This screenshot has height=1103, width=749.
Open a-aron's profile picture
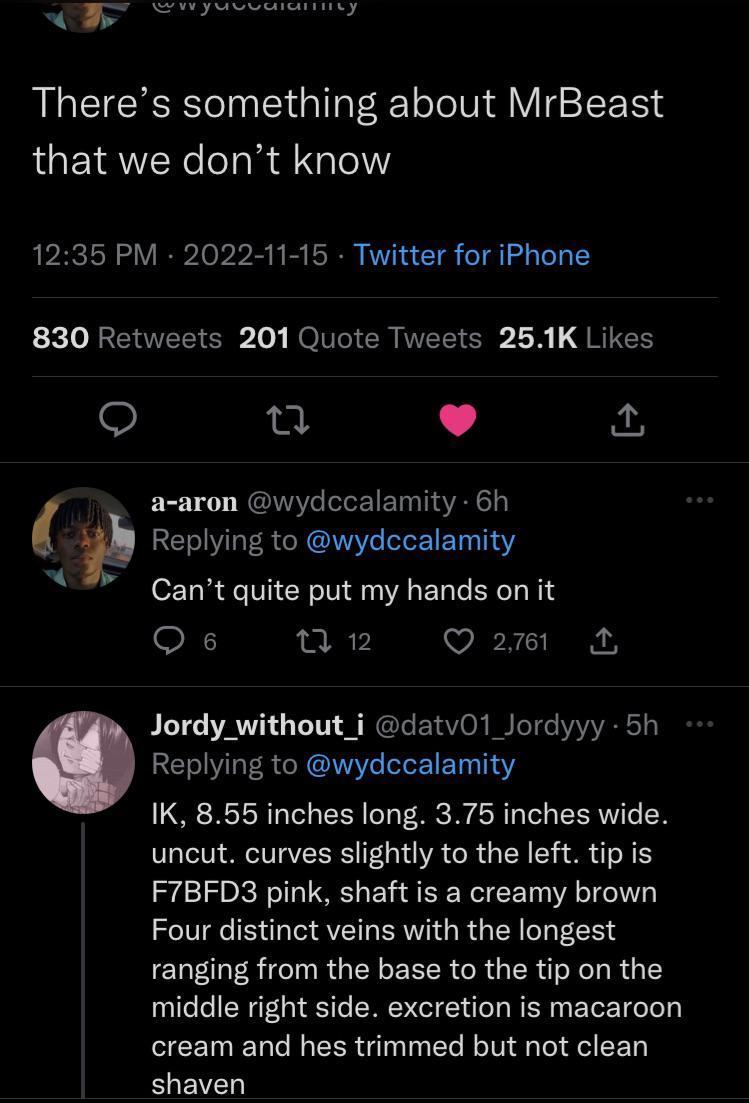[x=83, y=538]
